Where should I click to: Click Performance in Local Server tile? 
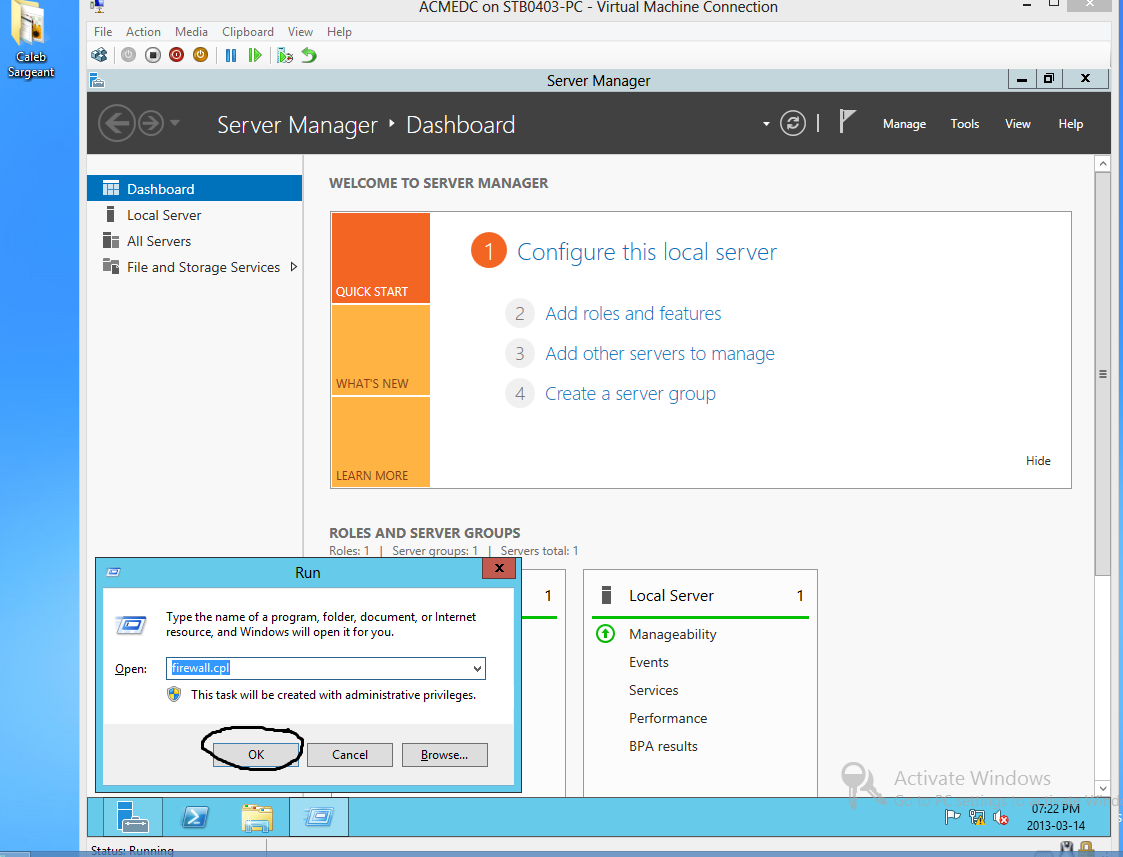pos(667,718)
